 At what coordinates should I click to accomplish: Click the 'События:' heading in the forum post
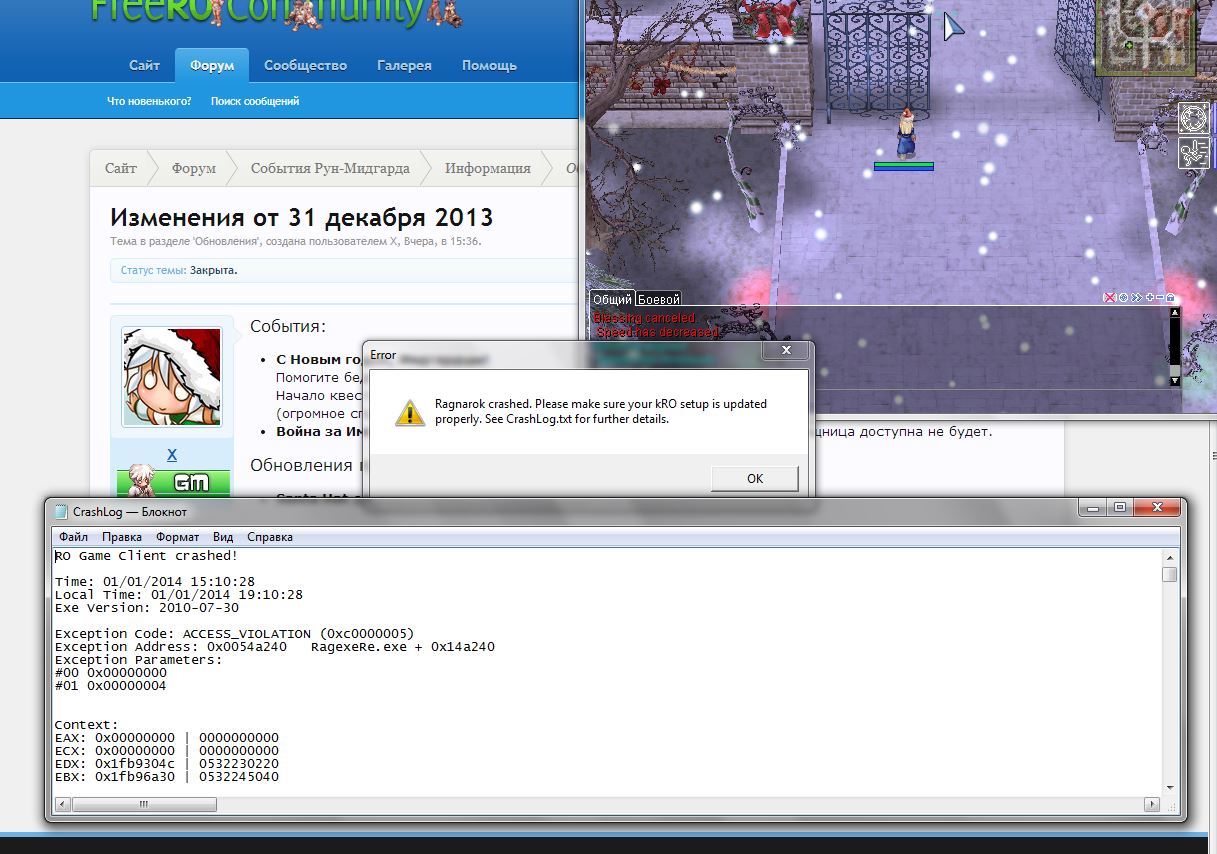(x=288, y=327)
